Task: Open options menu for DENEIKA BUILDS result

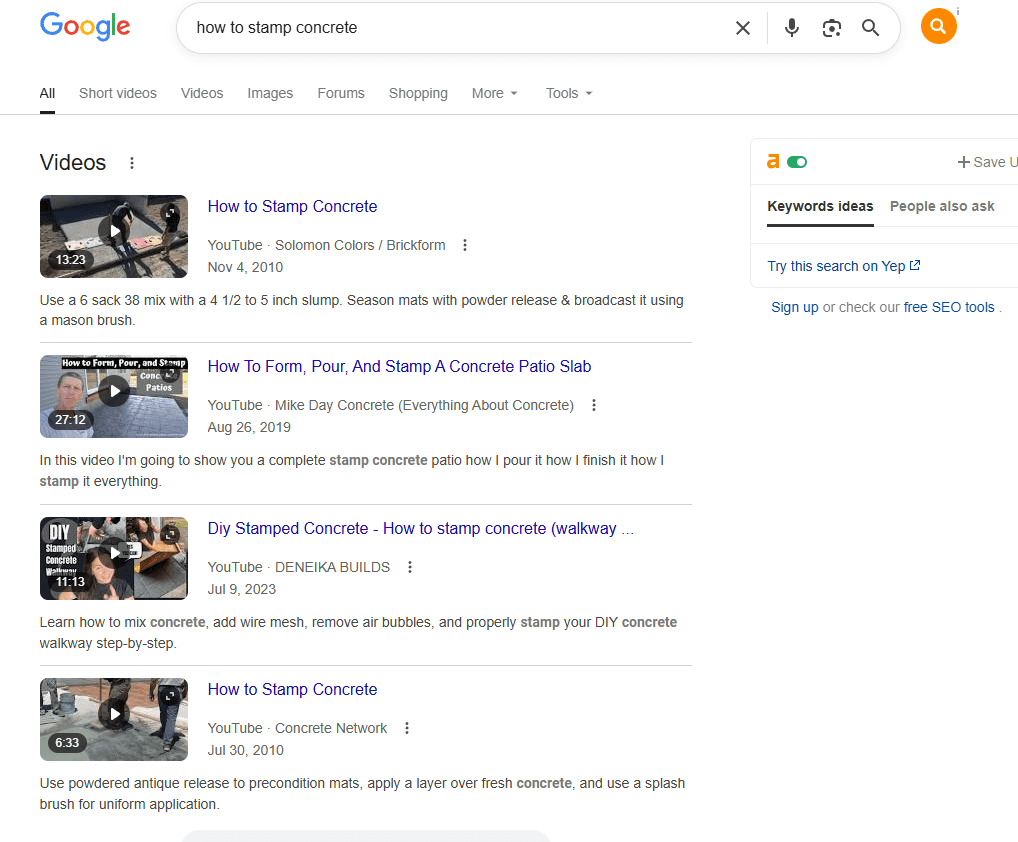Action: click(410, 567)
